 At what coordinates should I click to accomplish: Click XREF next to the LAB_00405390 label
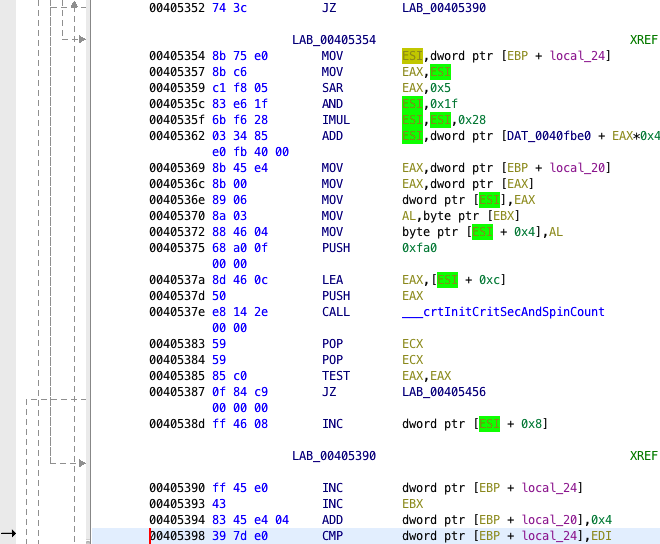(644, 455)
